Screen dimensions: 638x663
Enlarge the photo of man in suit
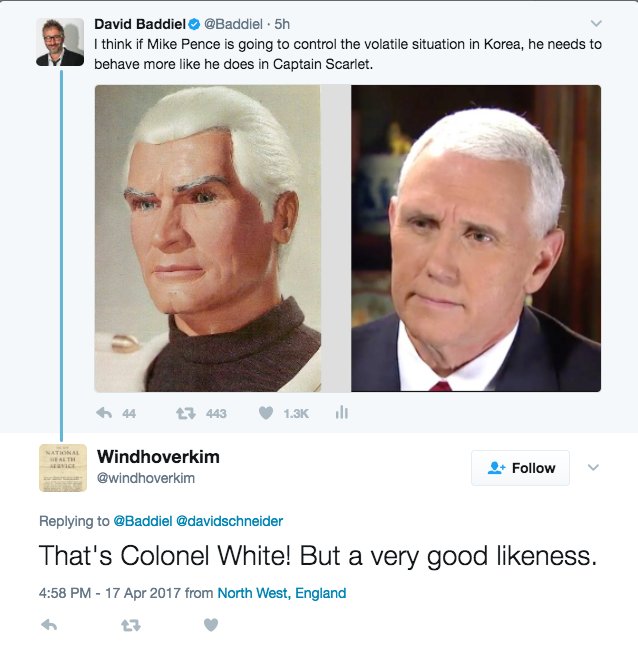tap(476, 238)
